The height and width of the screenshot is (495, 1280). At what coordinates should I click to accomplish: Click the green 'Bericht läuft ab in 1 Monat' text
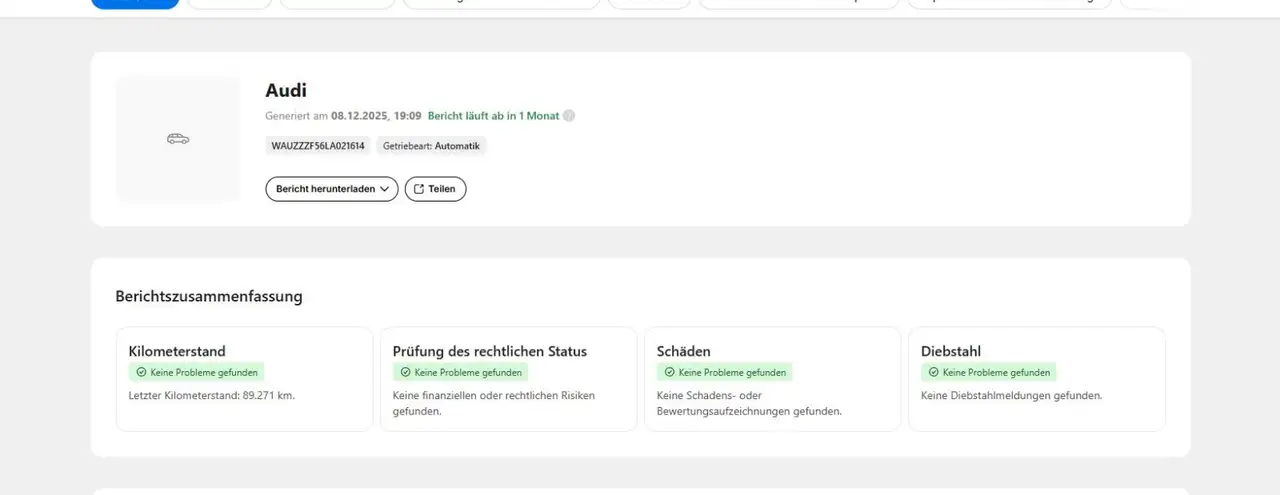click(x=493, y=116)
